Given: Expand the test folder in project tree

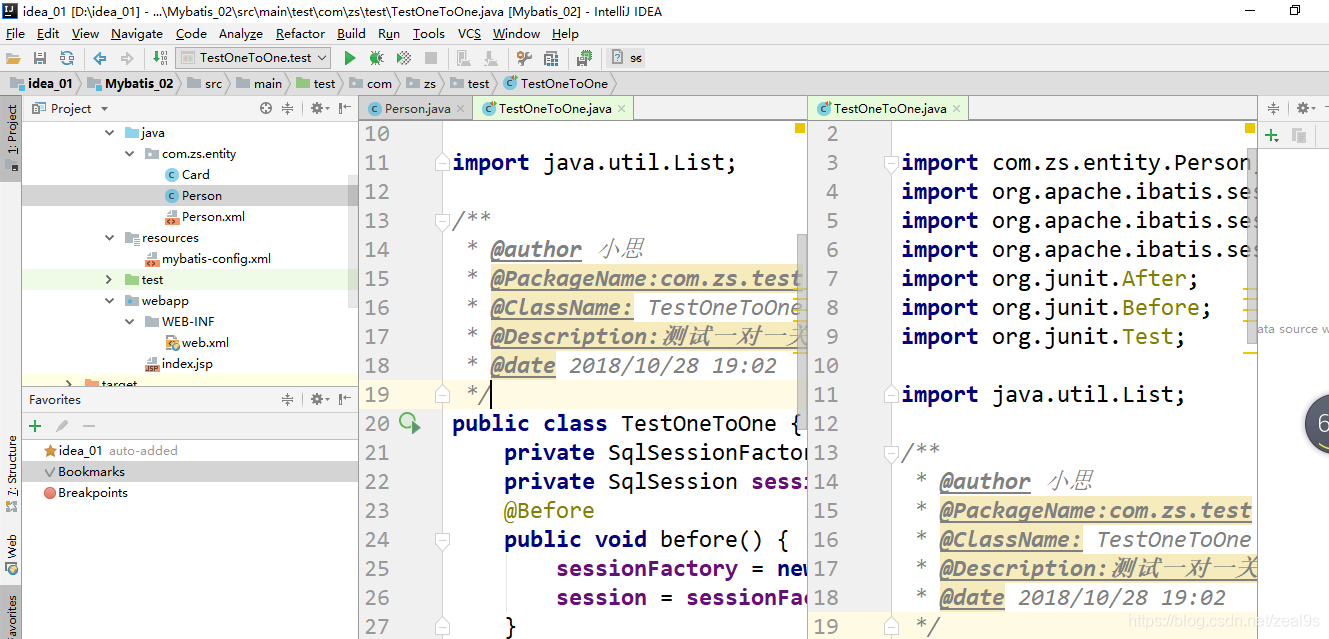Looking at the screenshot, I should (110, 280).
